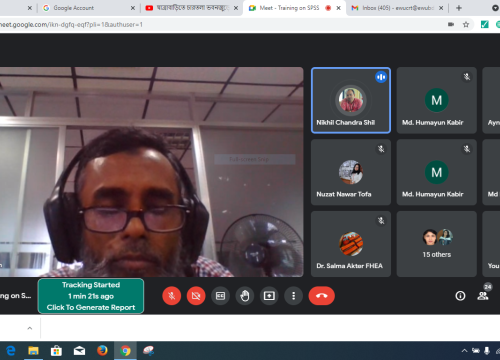This screenshot has width=500, height=360.
Task: Open the 15 others participants tile
Action: point(437,244)
